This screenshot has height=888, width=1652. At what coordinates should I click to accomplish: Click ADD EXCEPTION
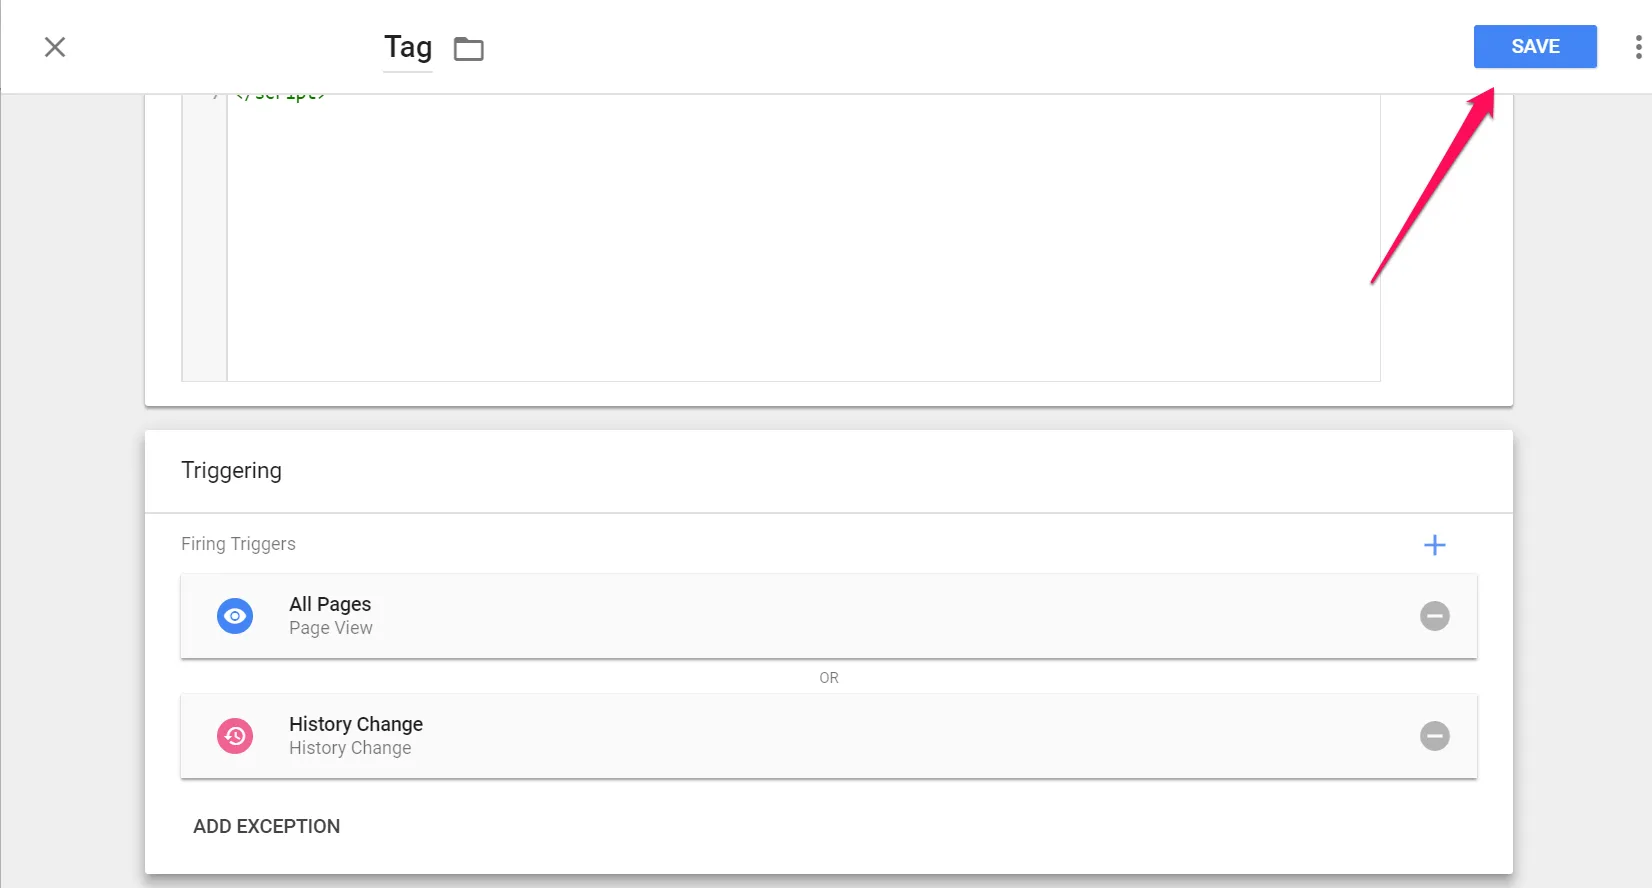[x=266, y=826]
